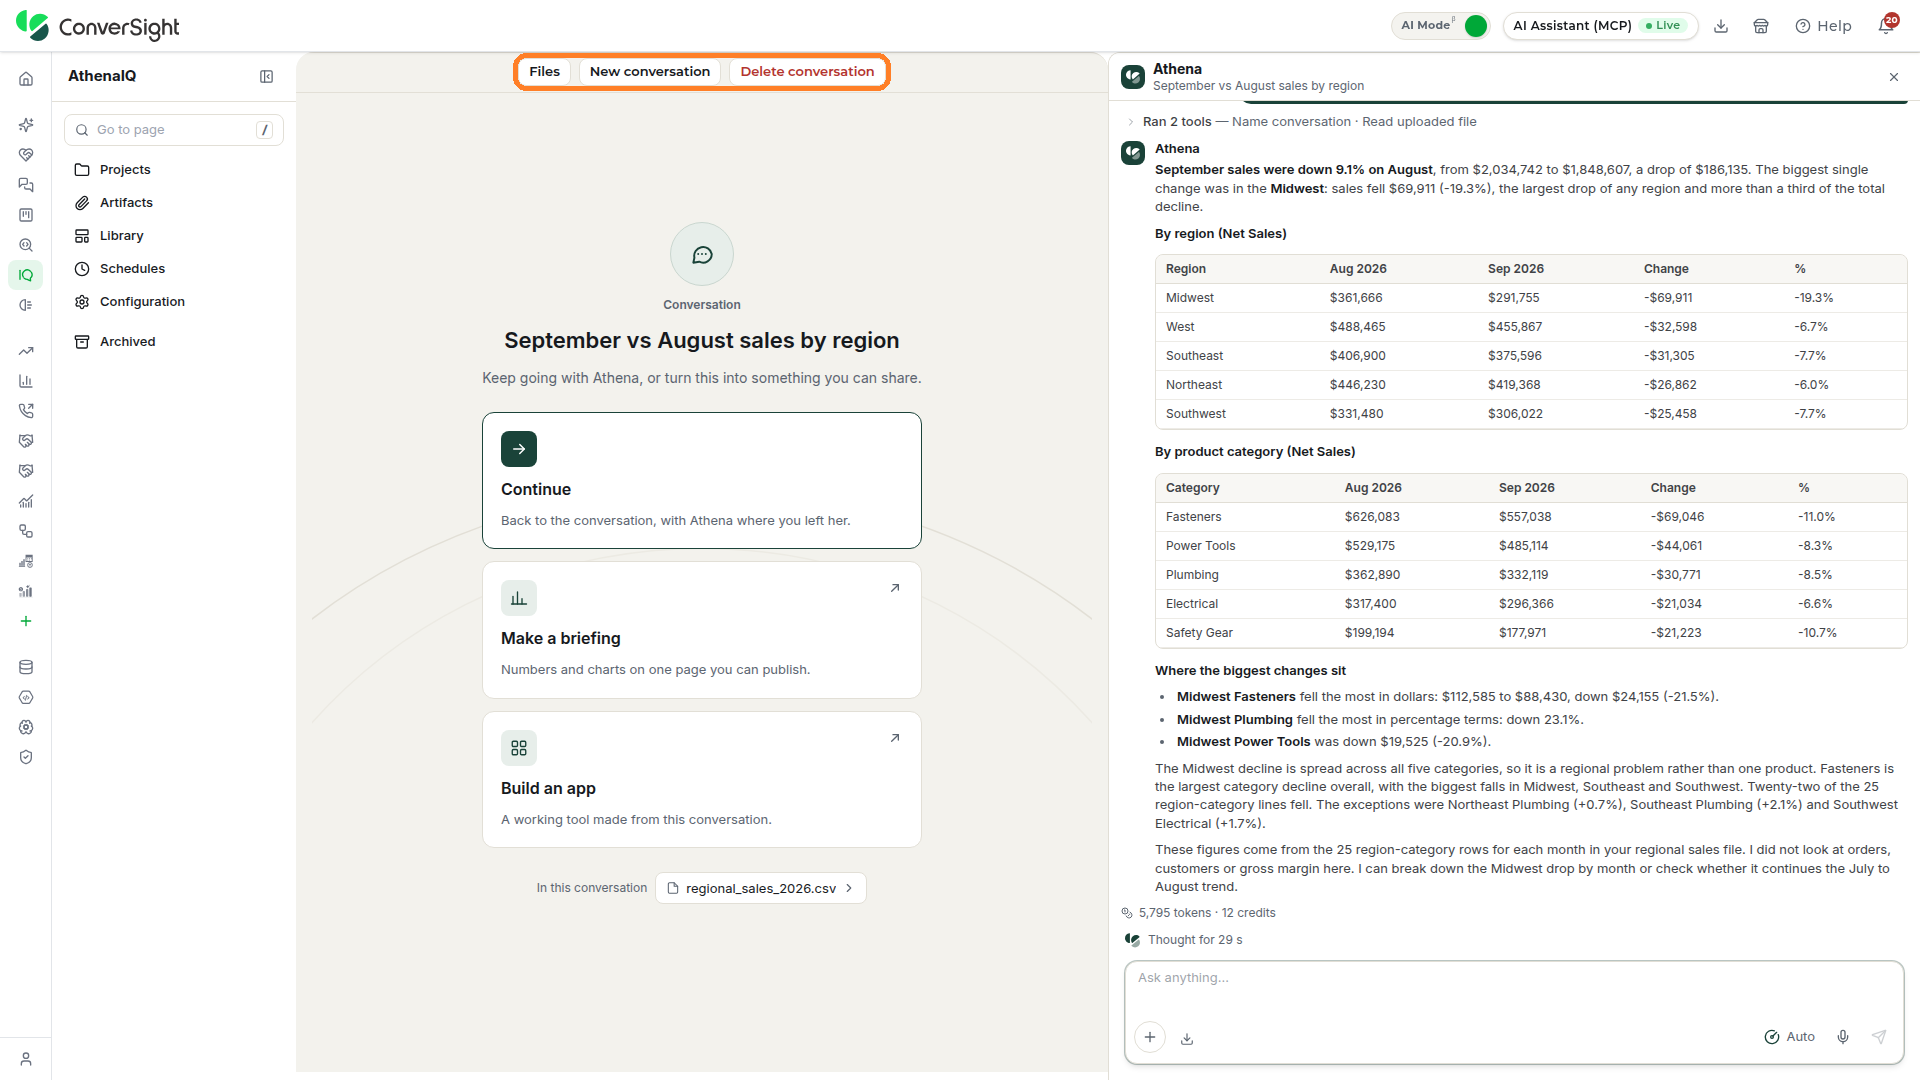Open the IQ icon in left rail
Screen dimensions: 1920x1080
pos(26,275)
